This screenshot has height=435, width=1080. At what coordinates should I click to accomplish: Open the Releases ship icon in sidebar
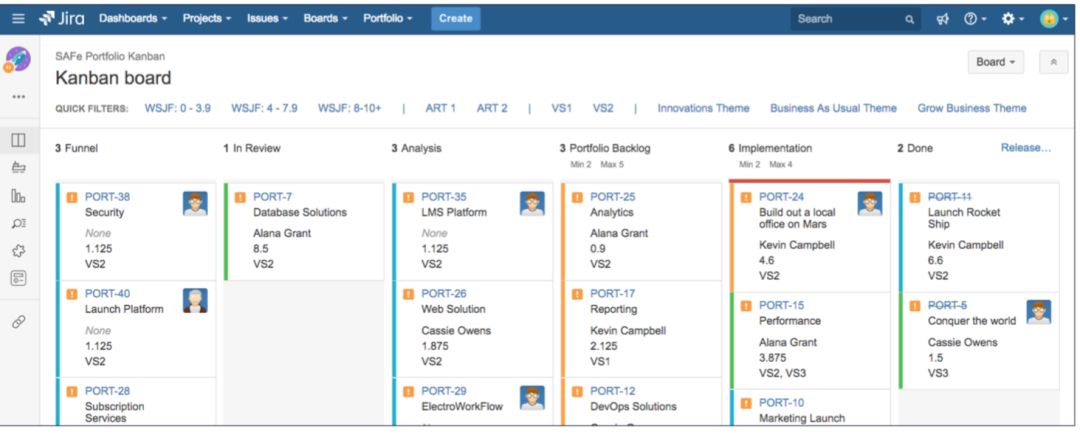click(x=18, y=167)
